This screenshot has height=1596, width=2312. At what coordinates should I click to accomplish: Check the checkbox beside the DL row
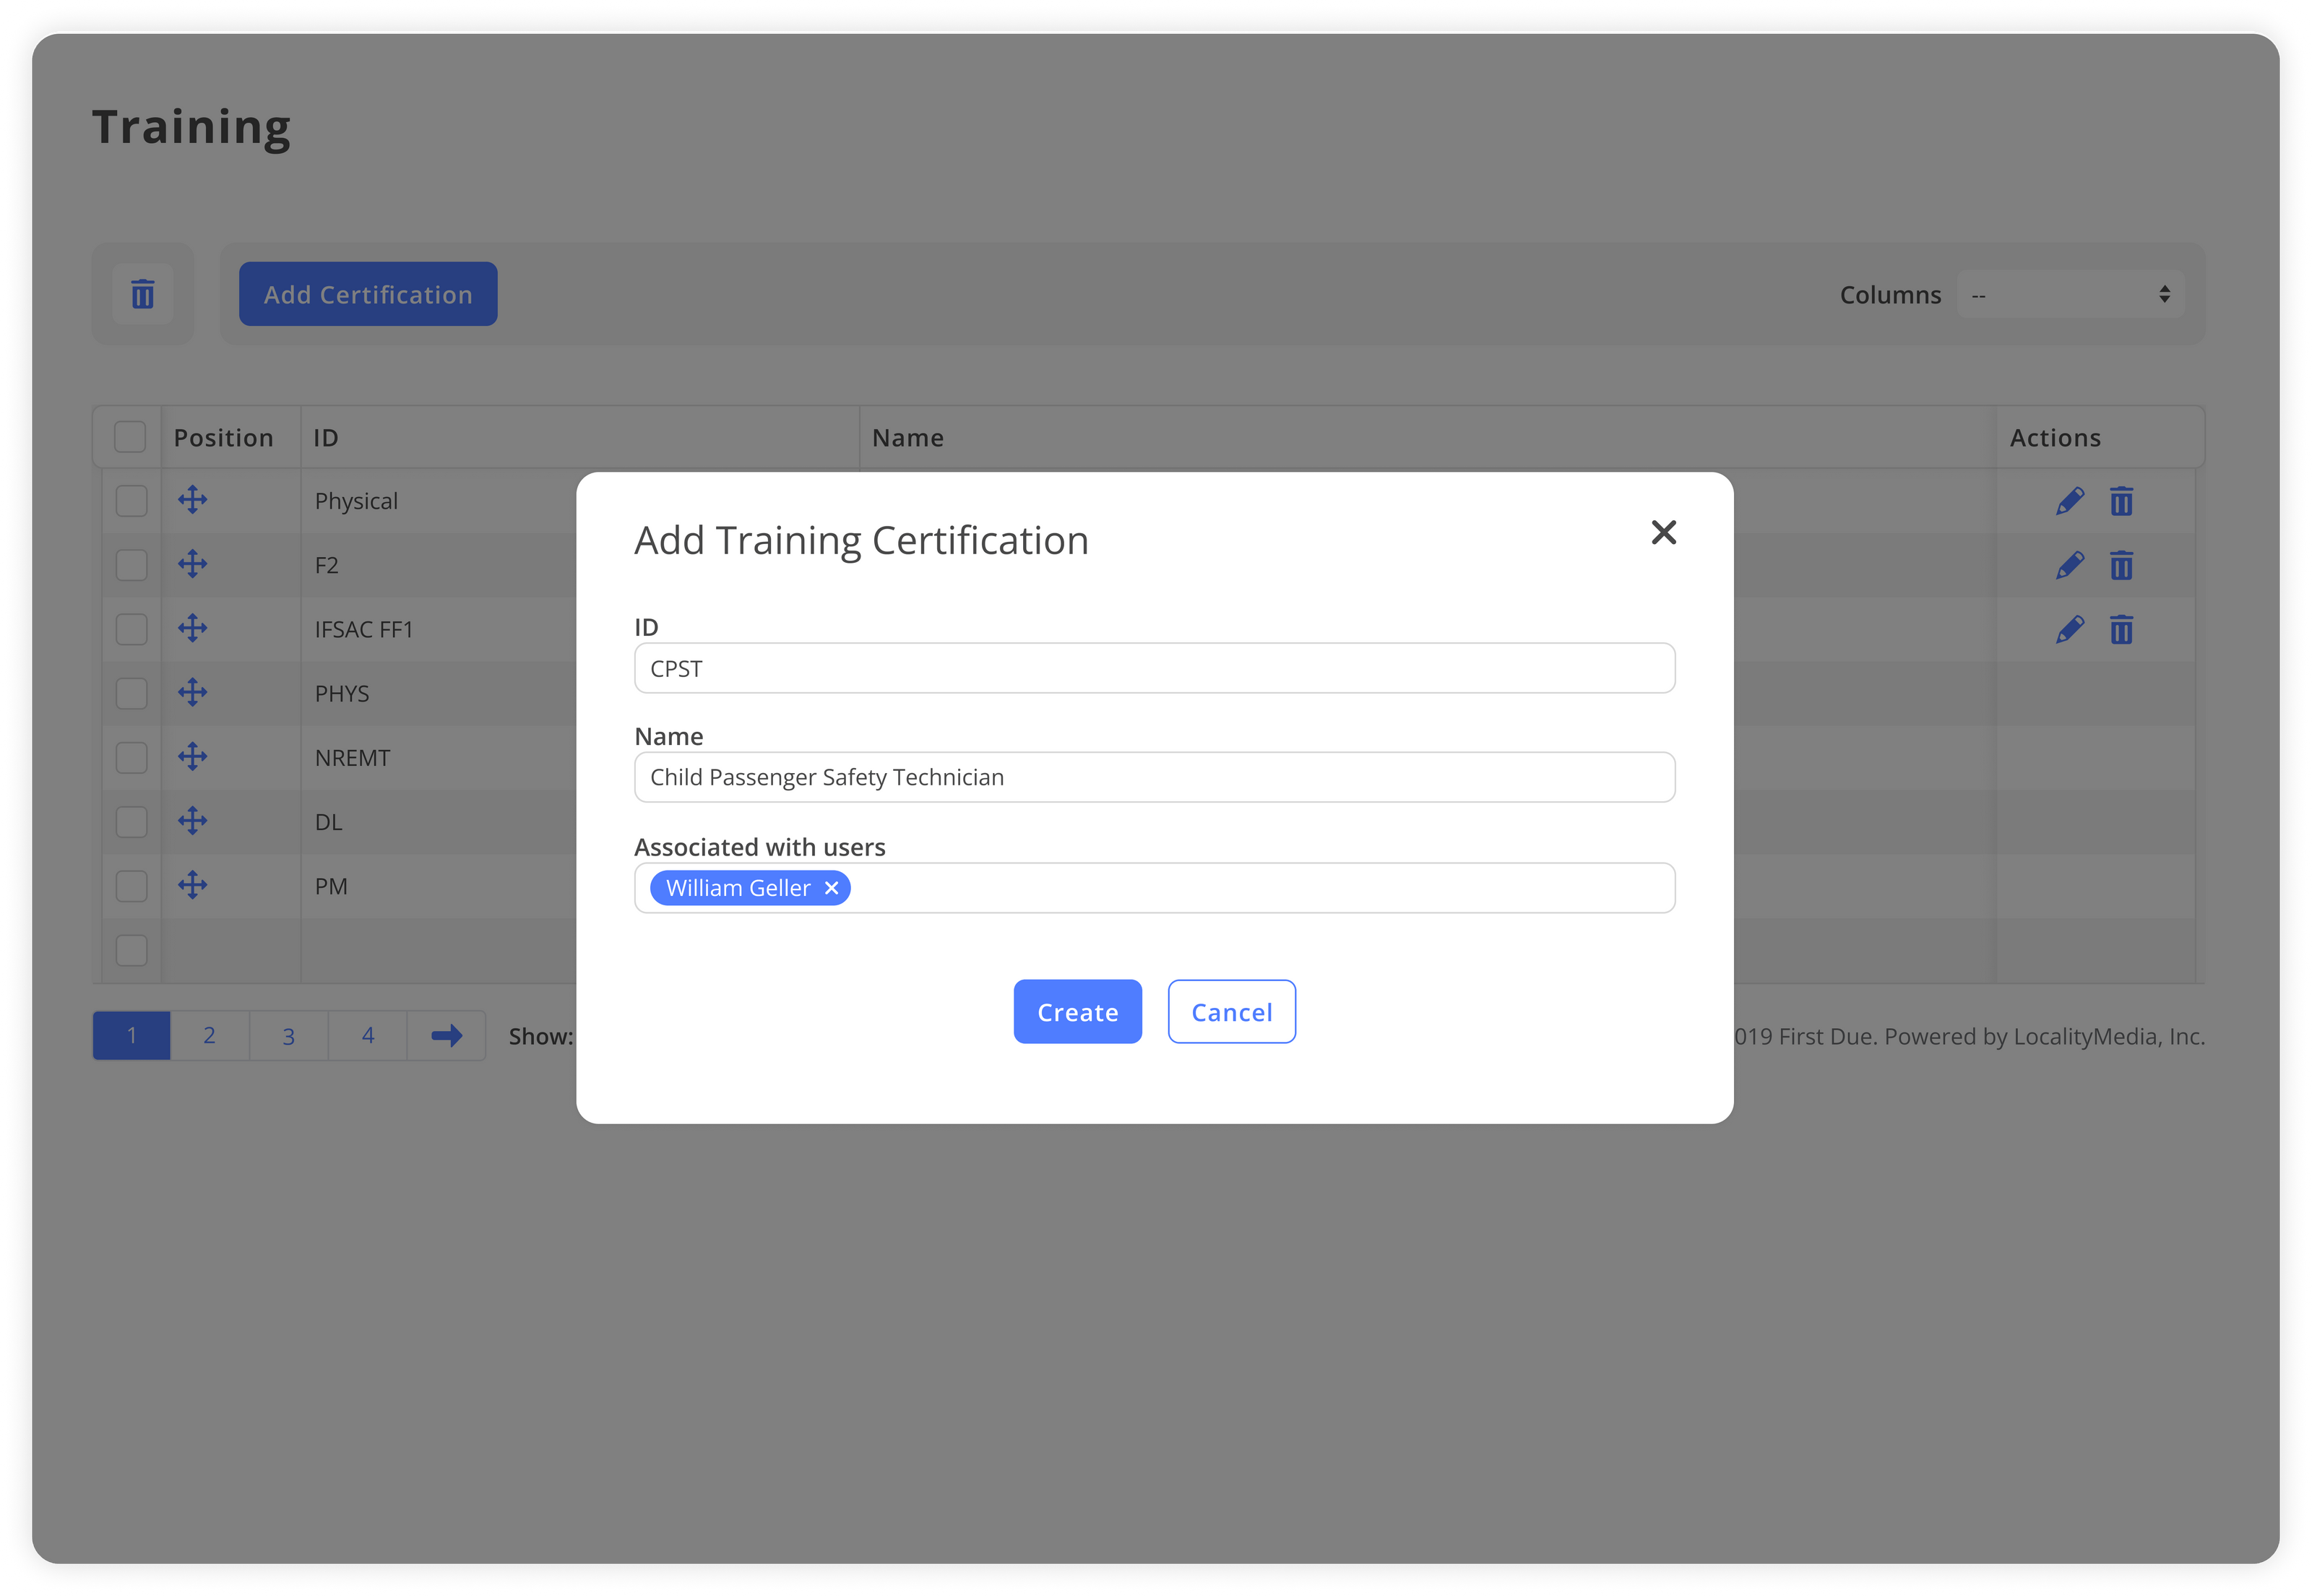131,821
